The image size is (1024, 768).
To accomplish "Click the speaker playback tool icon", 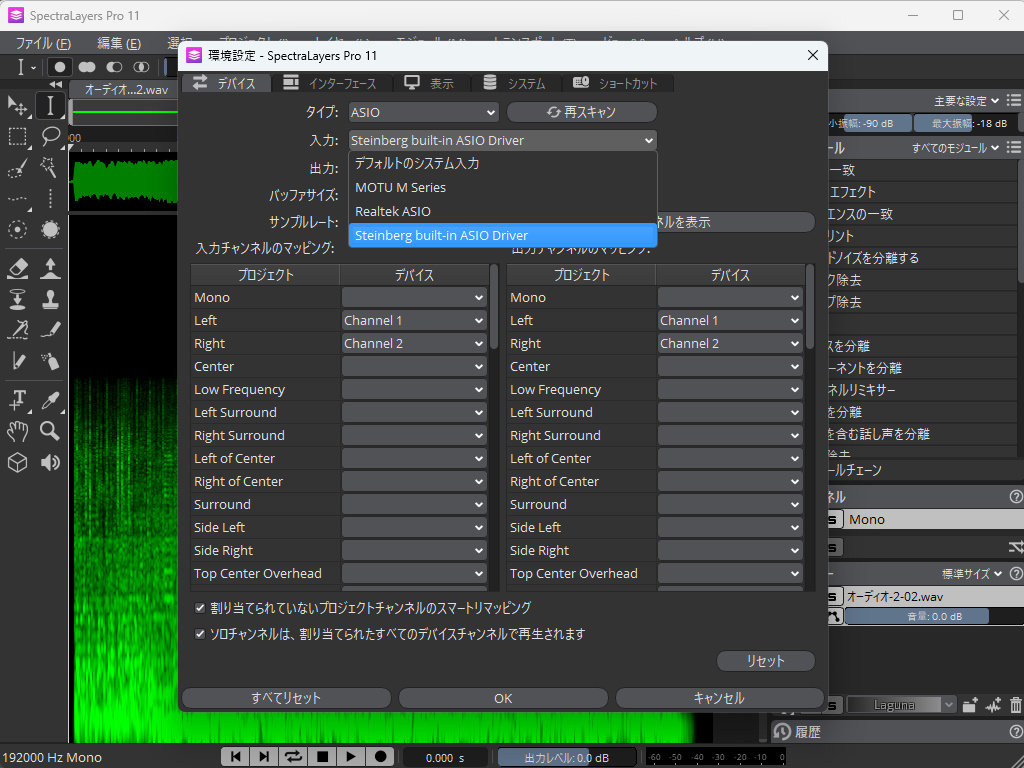I will click(50, 462).
